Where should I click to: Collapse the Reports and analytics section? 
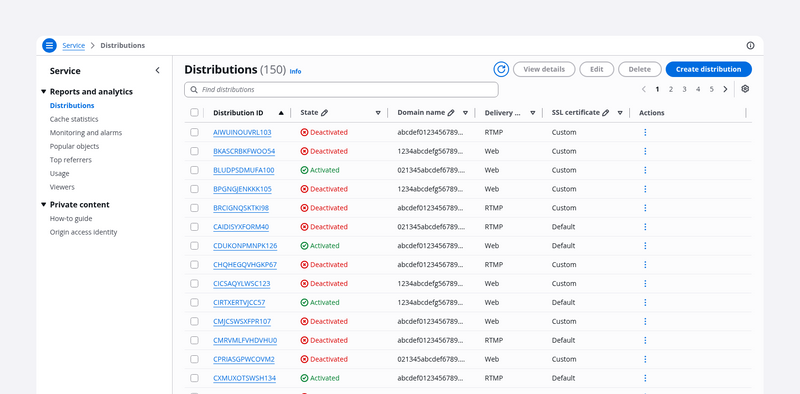pyautogui.click(x=43, y=92)
